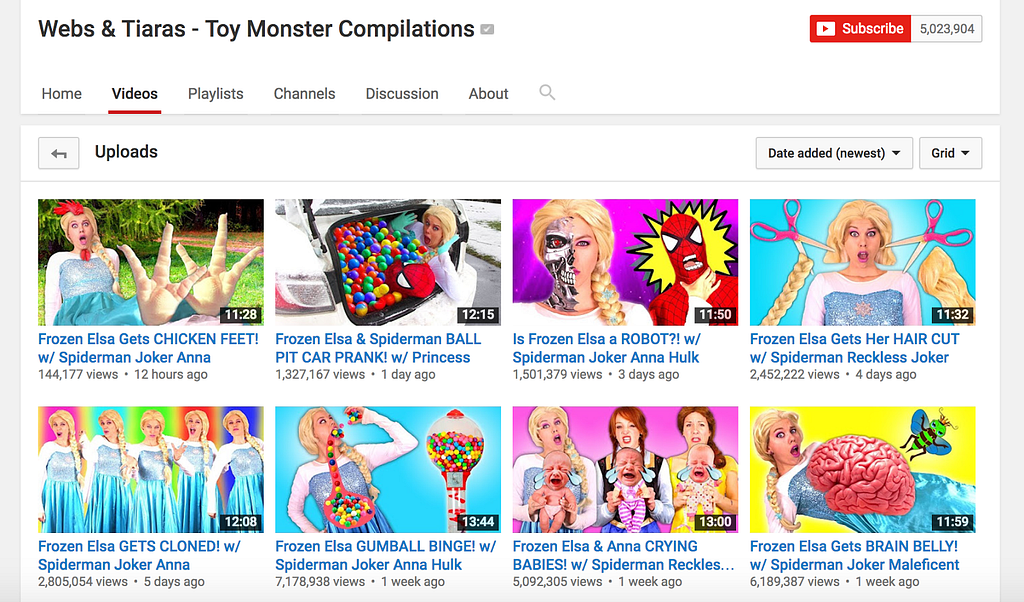Open the Date added (newest) sort dropdown
The width and height of the screenshot is (1024, 602).
coord(834,153)
